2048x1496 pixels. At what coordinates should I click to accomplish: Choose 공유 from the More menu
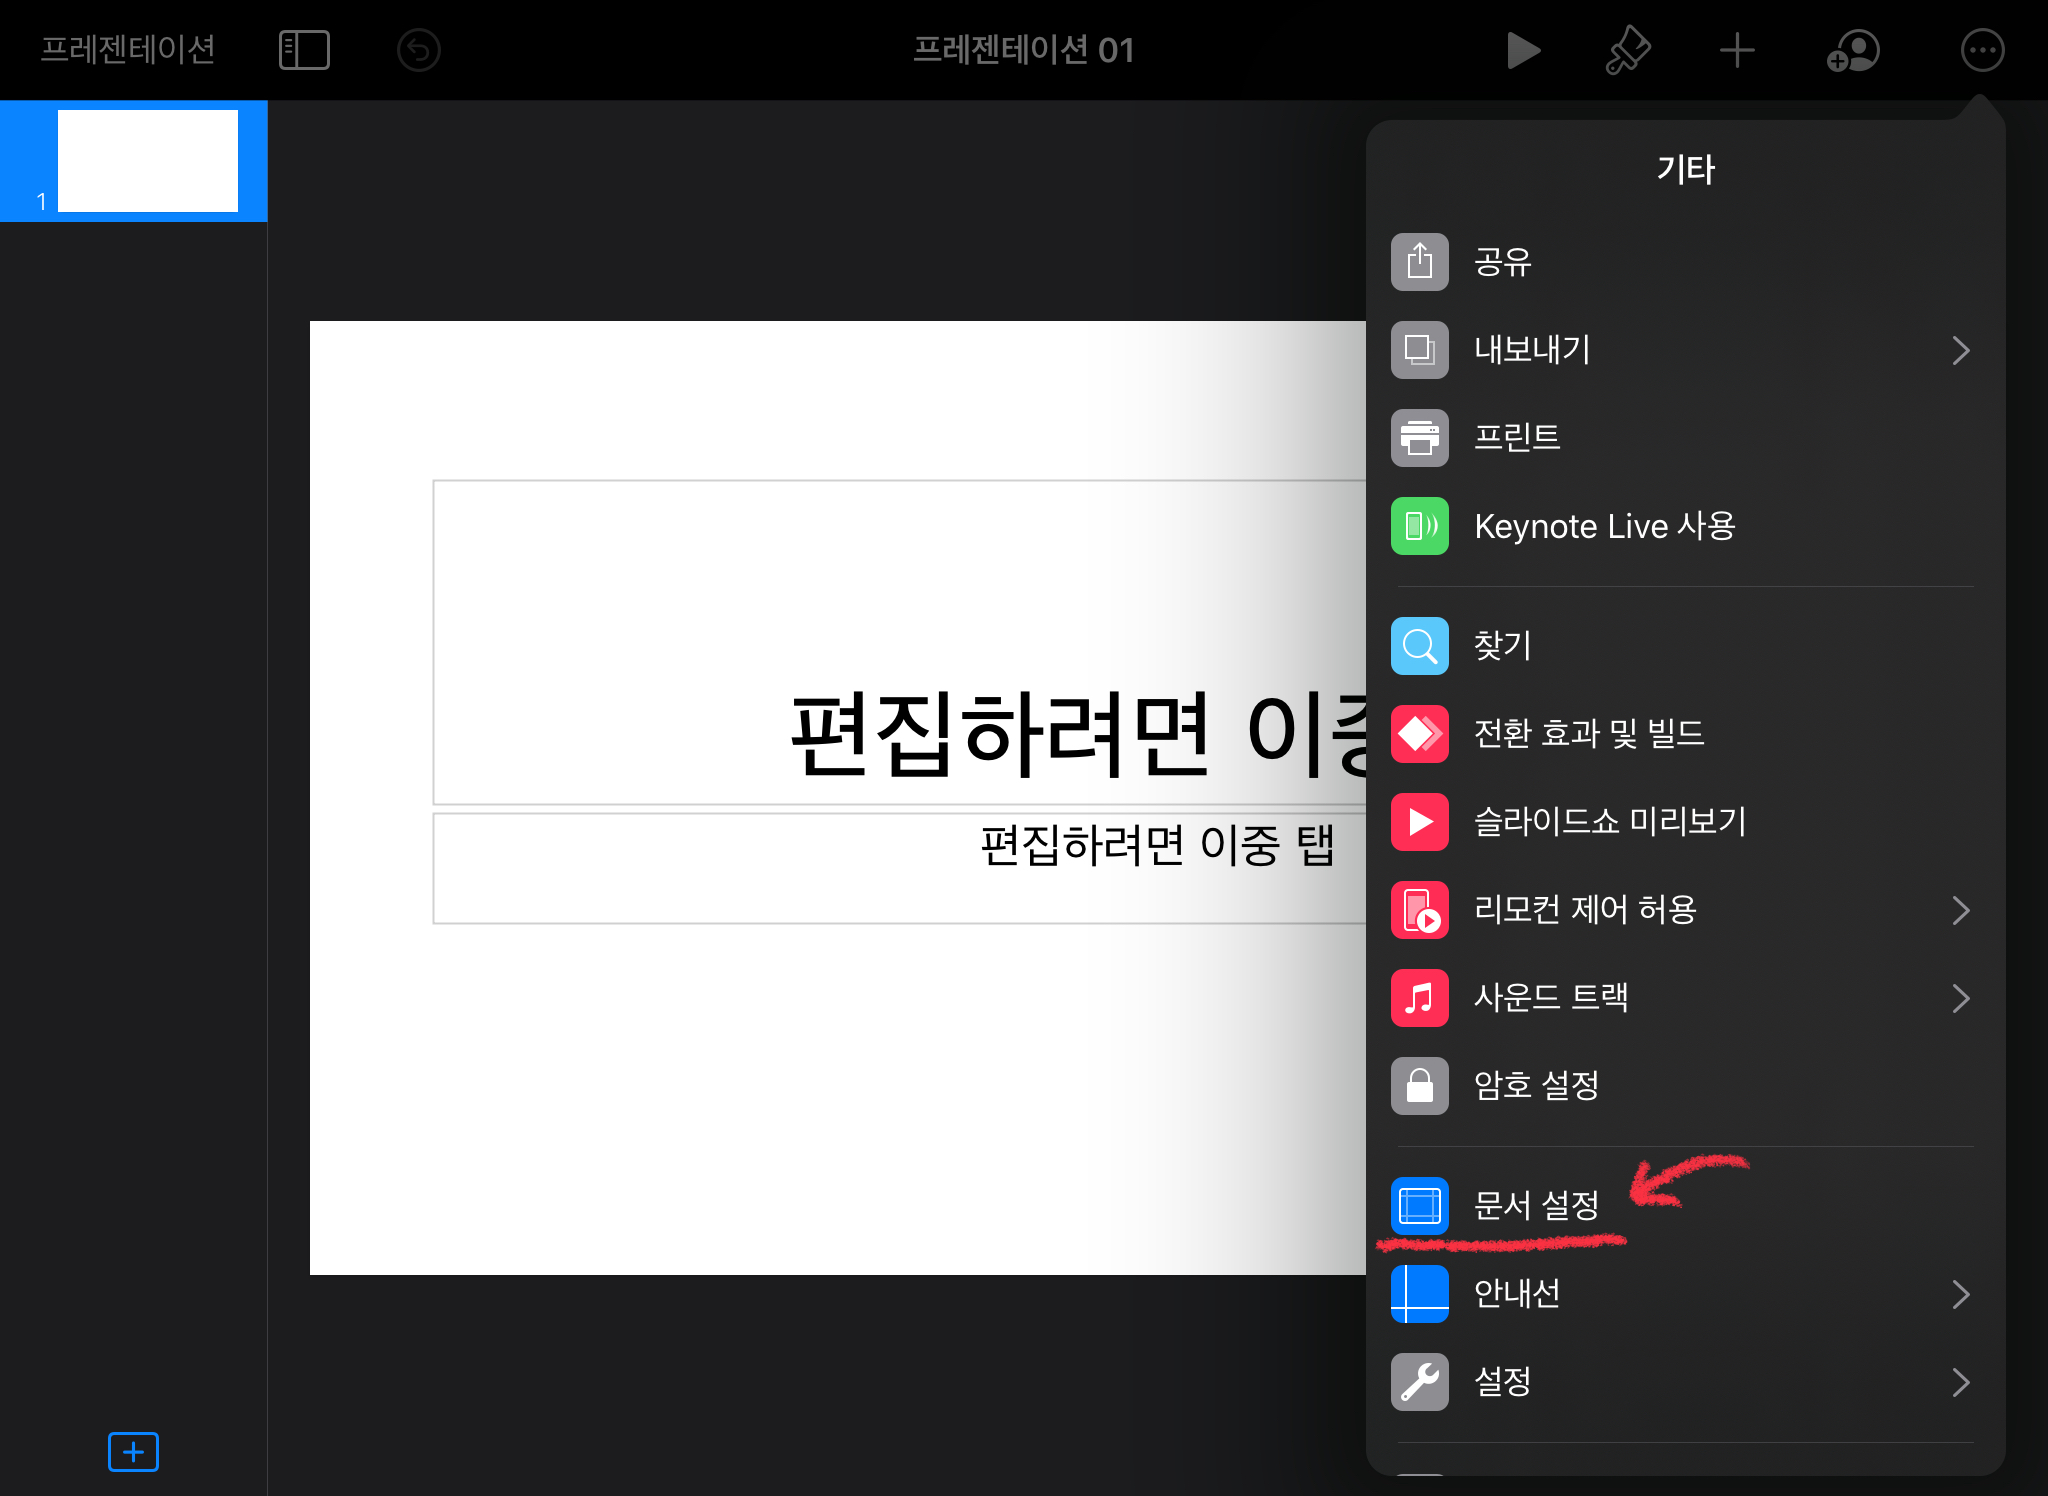[1502, 262]
